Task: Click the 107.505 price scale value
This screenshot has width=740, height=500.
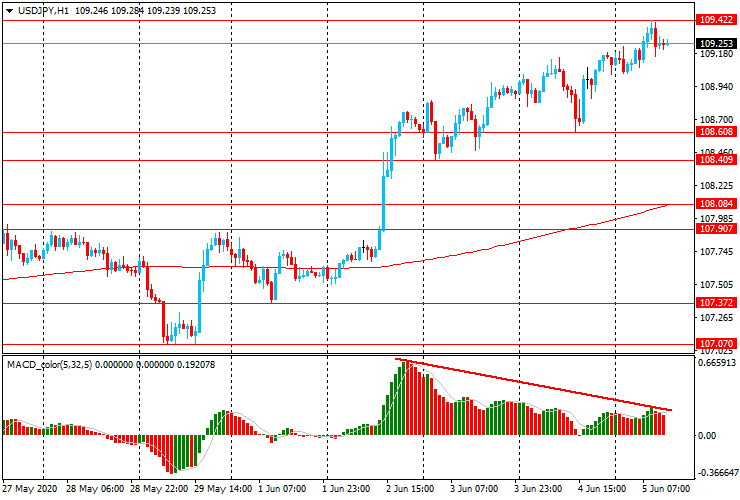Action: click(x=716, y=285)
